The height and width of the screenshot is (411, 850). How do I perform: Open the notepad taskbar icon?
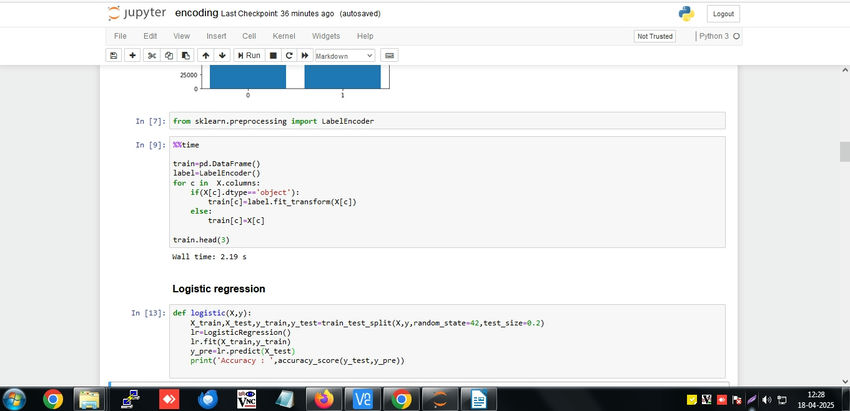tap(285, 400)
